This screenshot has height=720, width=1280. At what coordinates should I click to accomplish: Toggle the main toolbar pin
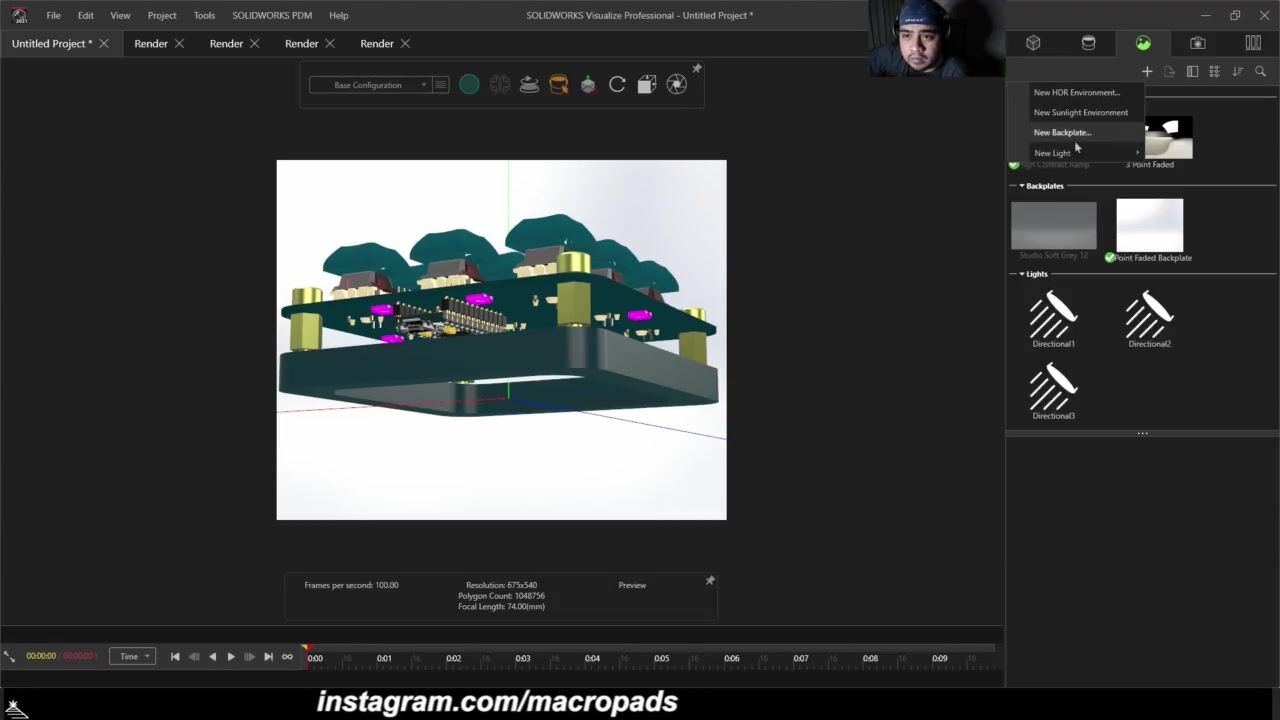(x=697, y=69)
